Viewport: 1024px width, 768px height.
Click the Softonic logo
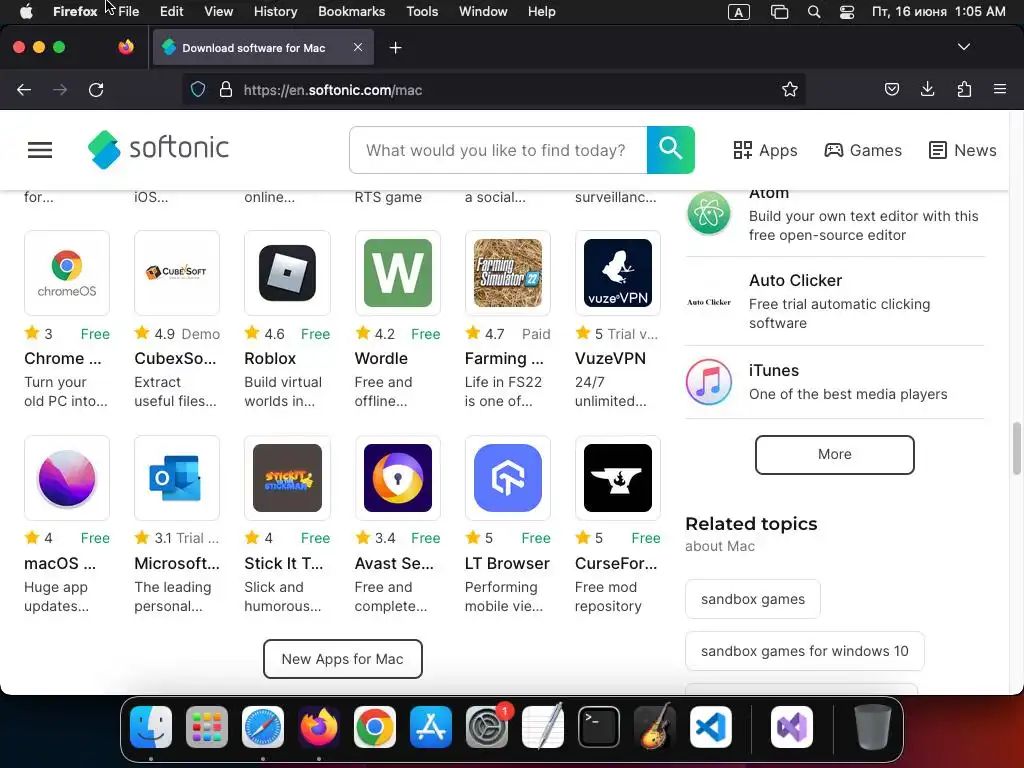158,150
